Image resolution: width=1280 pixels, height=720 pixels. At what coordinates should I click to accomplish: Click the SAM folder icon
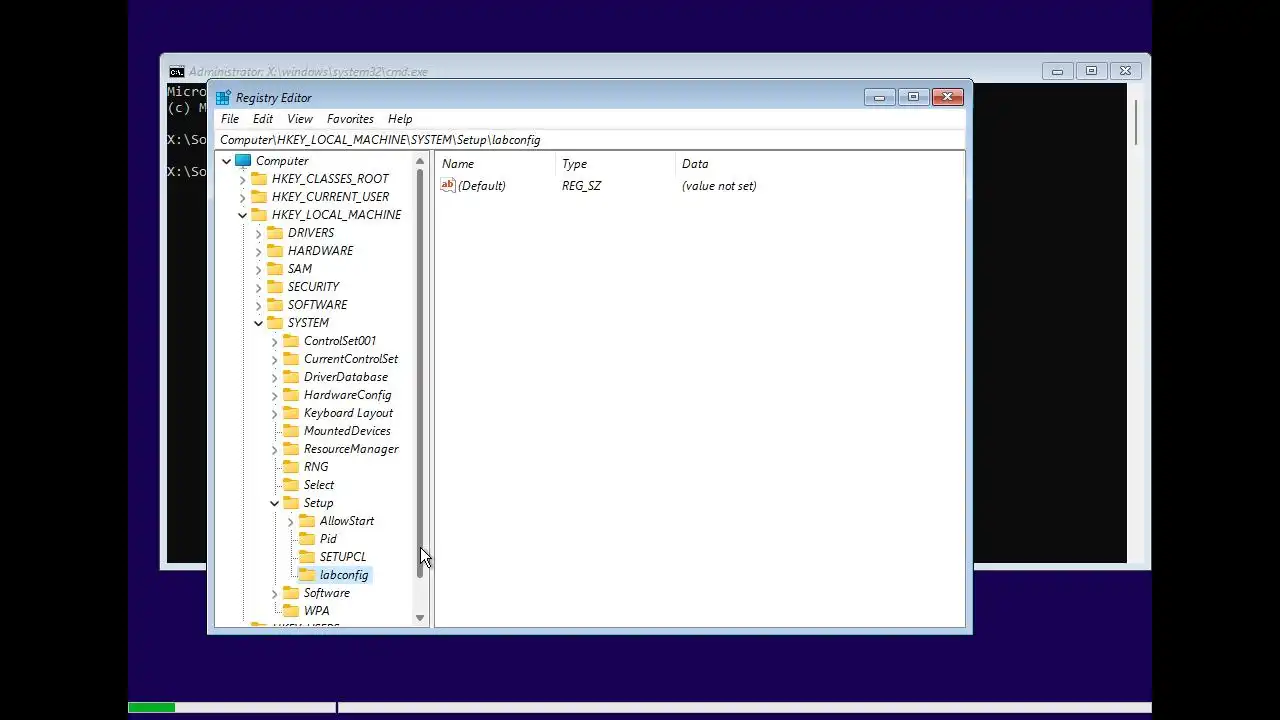tap(275, 269)
